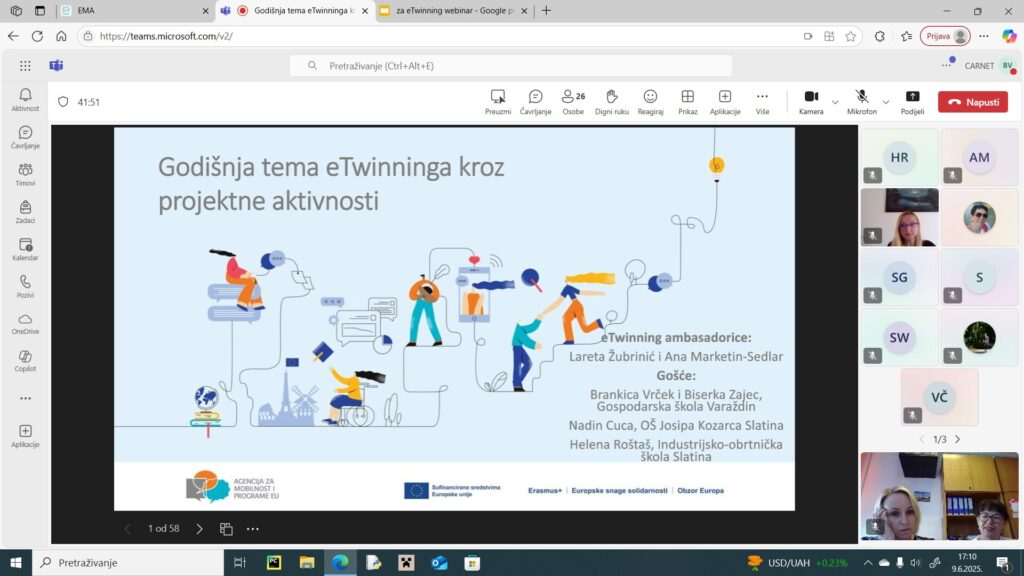Image resolution: width=1024 pixels, height=576 pixels.
Task: Open meeting chat Čavrljanje in toolbar
Action: click(x=536, y=102)
